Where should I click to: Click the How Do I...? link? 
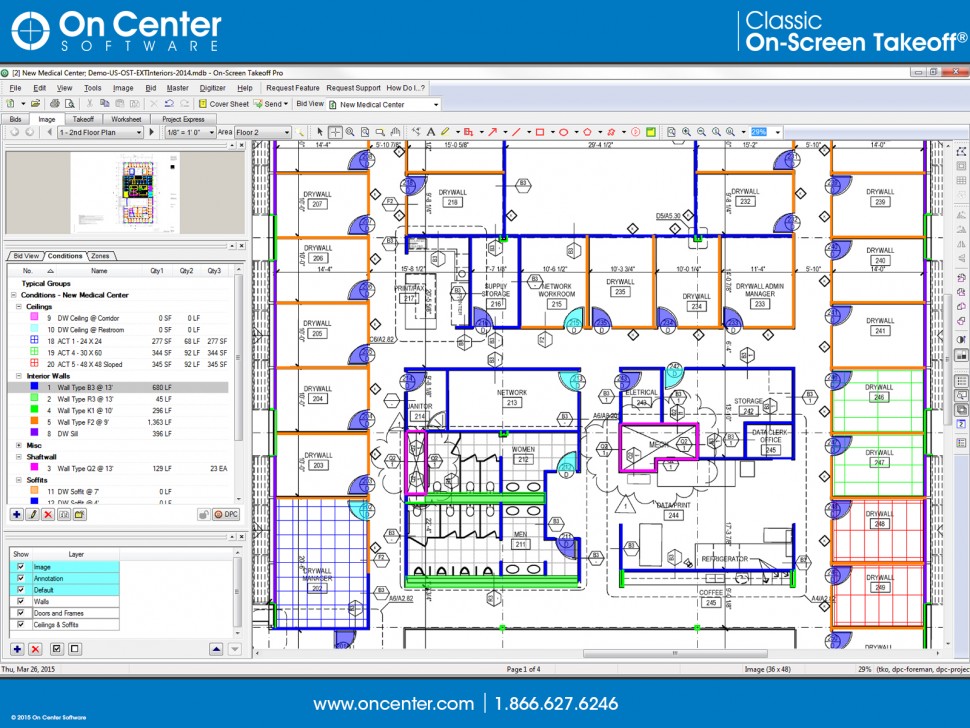pyautogui.click(x=406, y=88)
